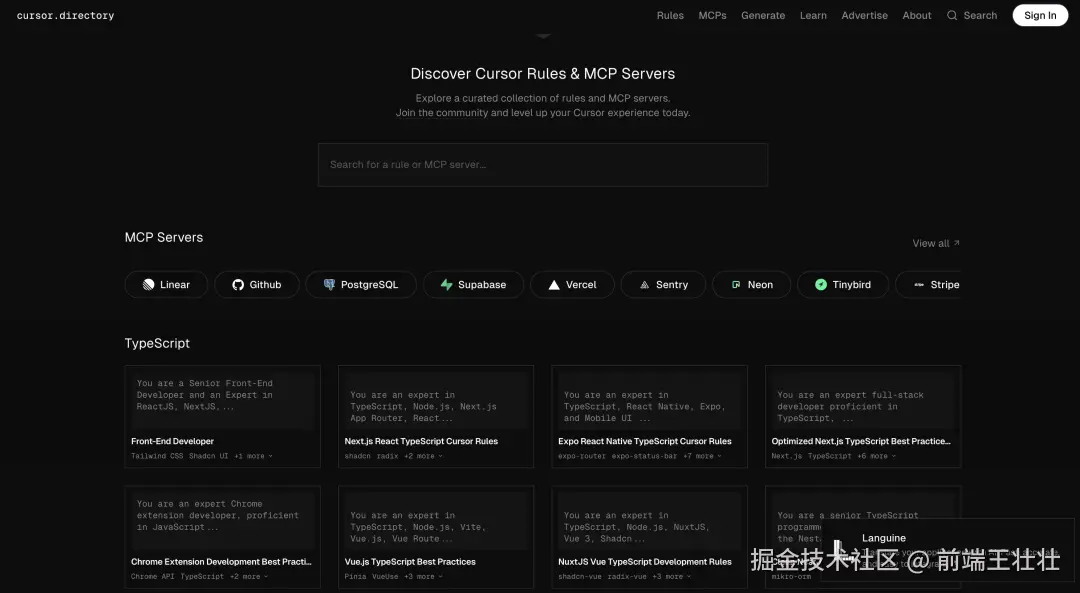This screenshot has width=1080, height=593.
Task: Click the Tinybird green icon
Action: pos(820,284)
